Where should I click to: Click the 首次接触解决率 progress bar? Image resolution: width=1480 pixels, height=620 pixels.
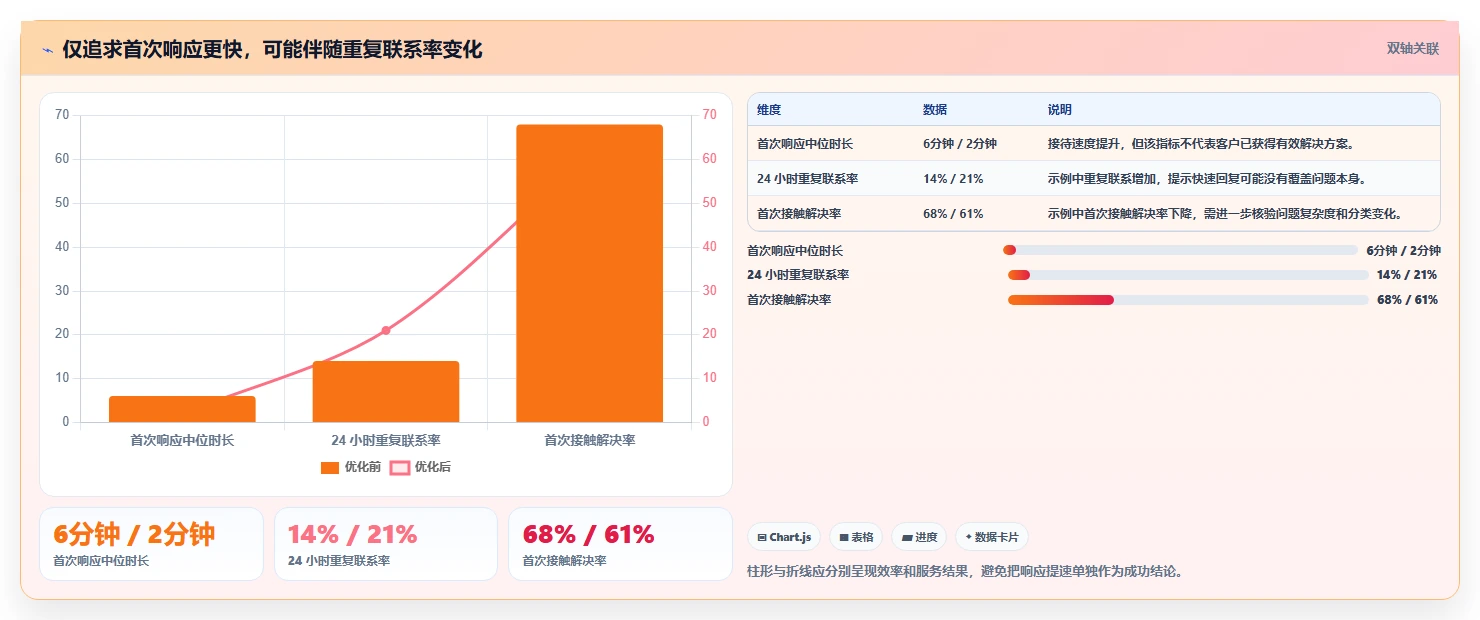point(1188,300)
